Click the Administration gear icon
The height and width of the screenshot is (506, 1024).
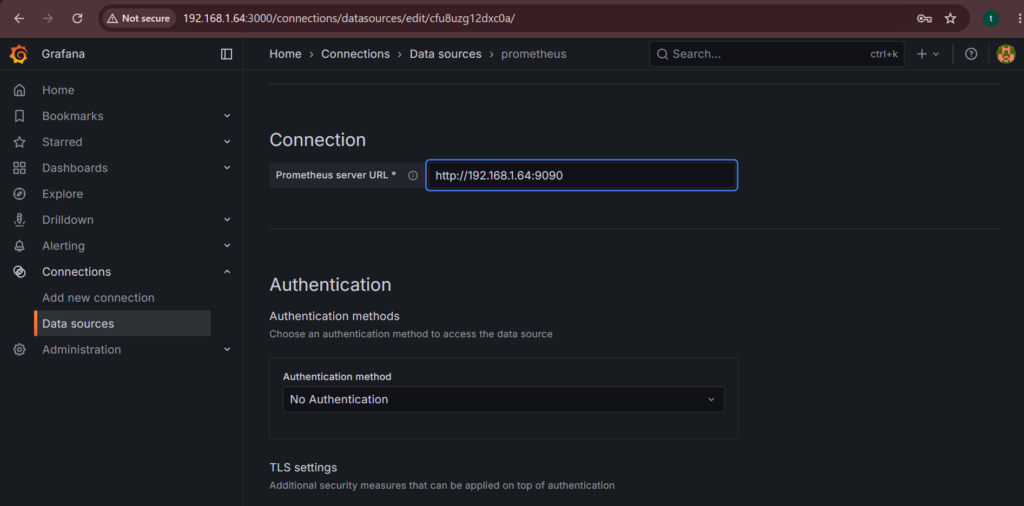[x=20, y=350]
